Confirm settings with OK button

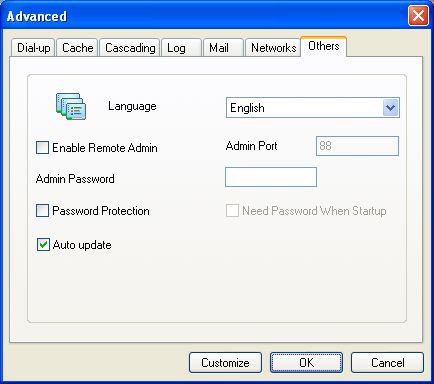click(306, 363)
